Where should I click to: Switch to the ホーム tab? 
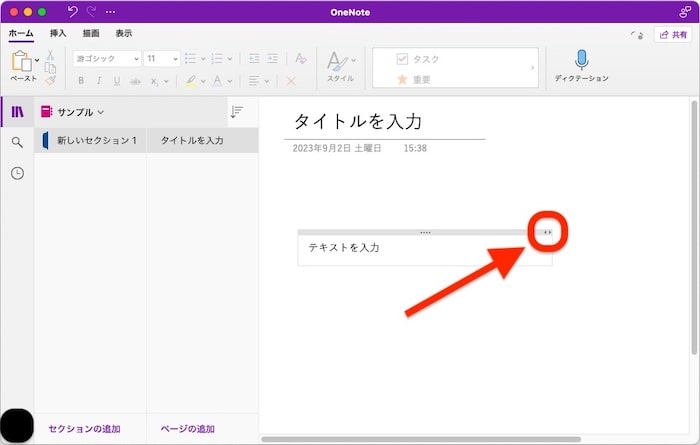pos(21,33)
